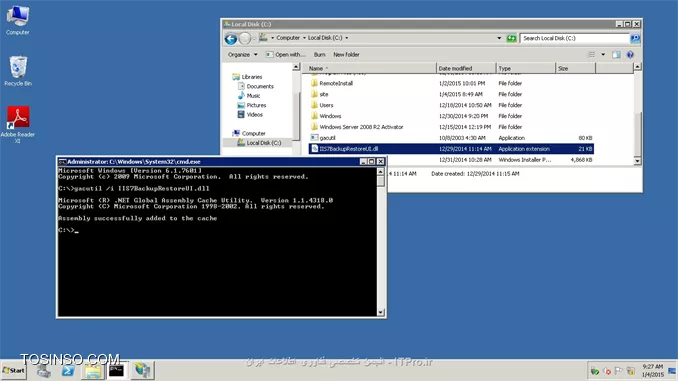Click the network tray icon

click(630, 371)
